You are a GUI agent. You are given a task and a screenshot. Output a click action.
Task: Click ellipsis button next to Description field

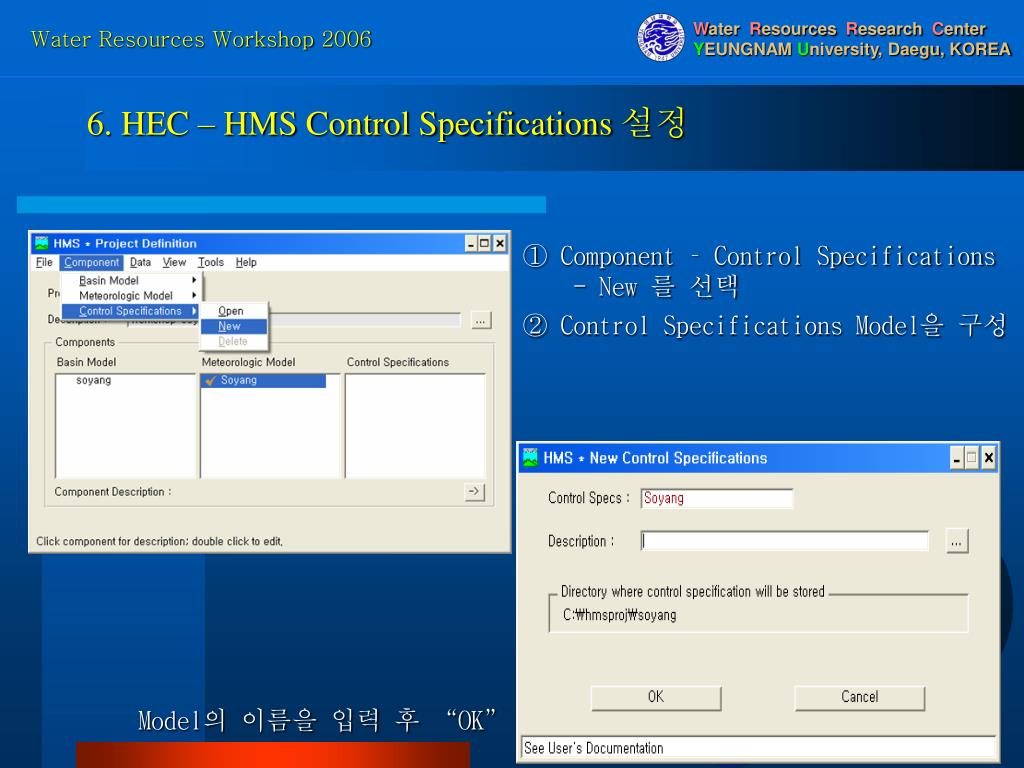(x=957, y=541)
